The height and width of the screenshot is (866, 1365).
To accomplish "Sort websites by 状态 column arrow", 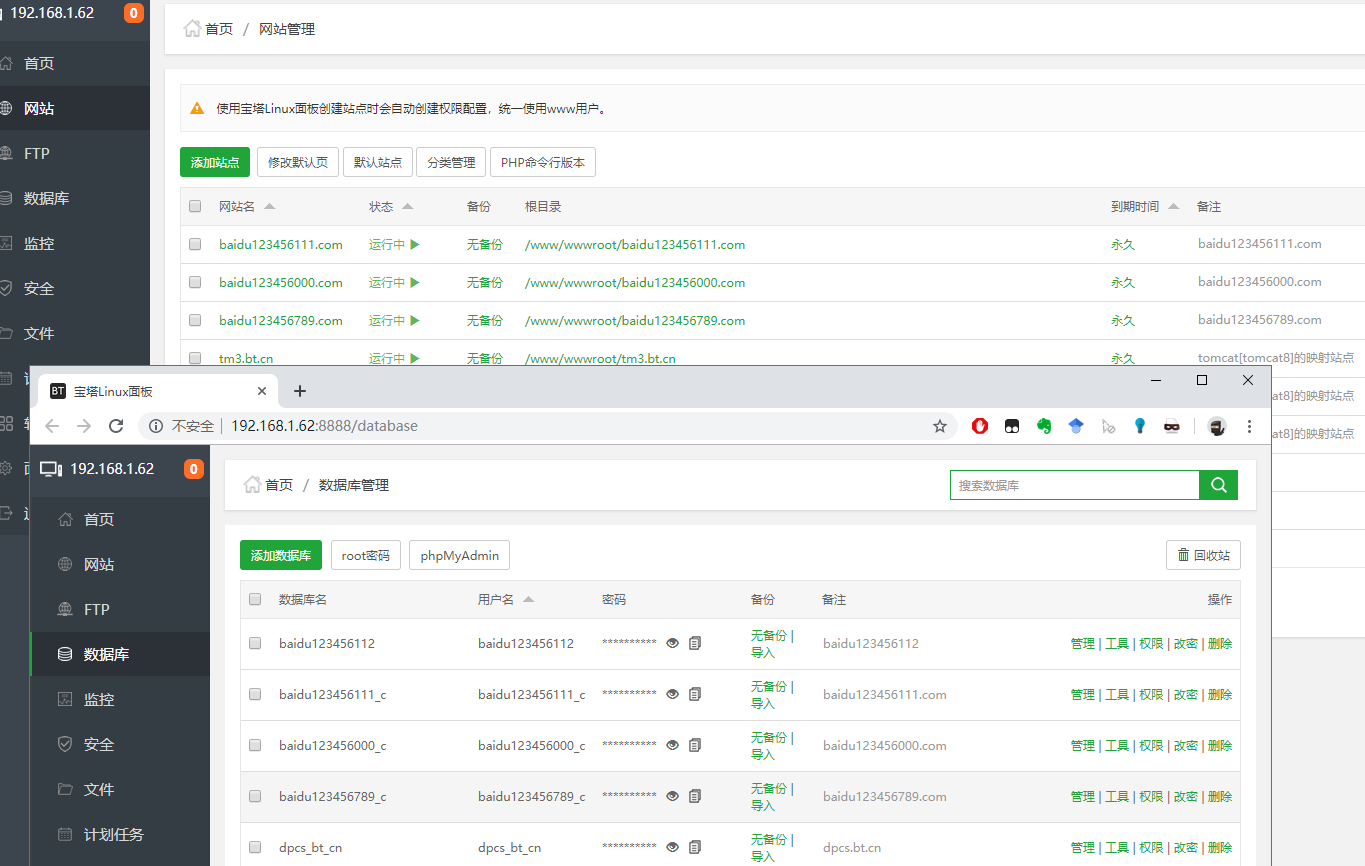I will pos(407,206).
